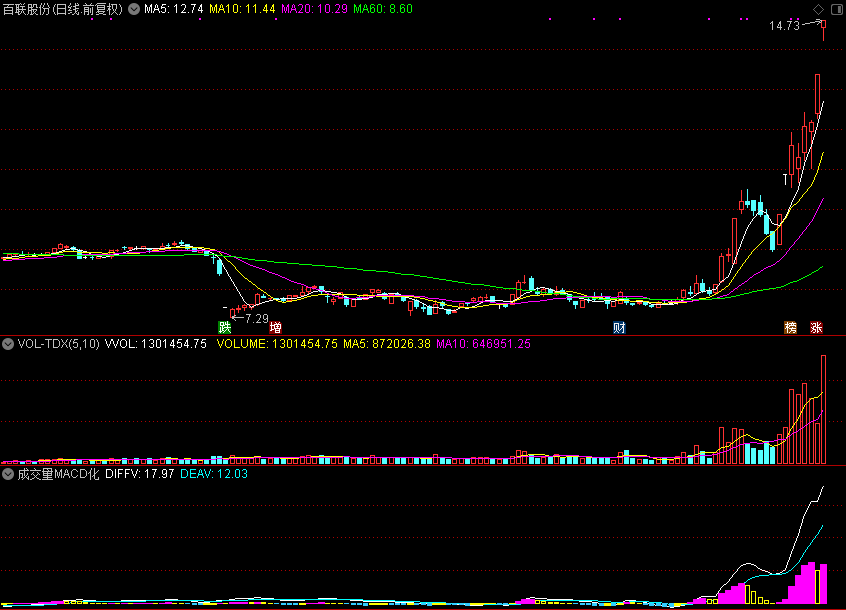Viewport: 846px width, 610px height.
Task: Toggle the side panel icon at top right
Action: 837,9
